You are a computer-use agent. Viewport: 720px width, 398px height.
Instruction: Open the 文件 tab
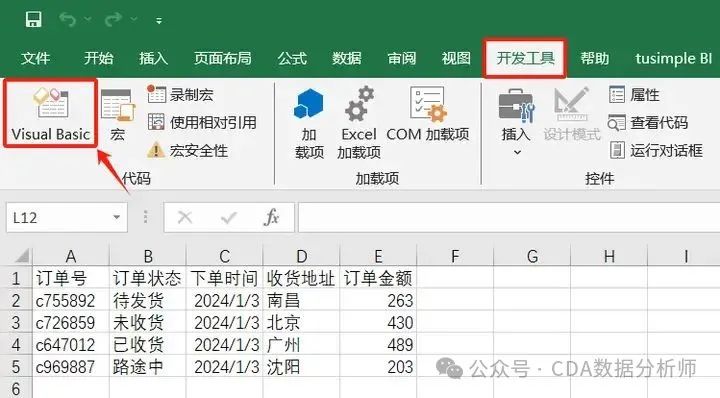coord(35,58)
